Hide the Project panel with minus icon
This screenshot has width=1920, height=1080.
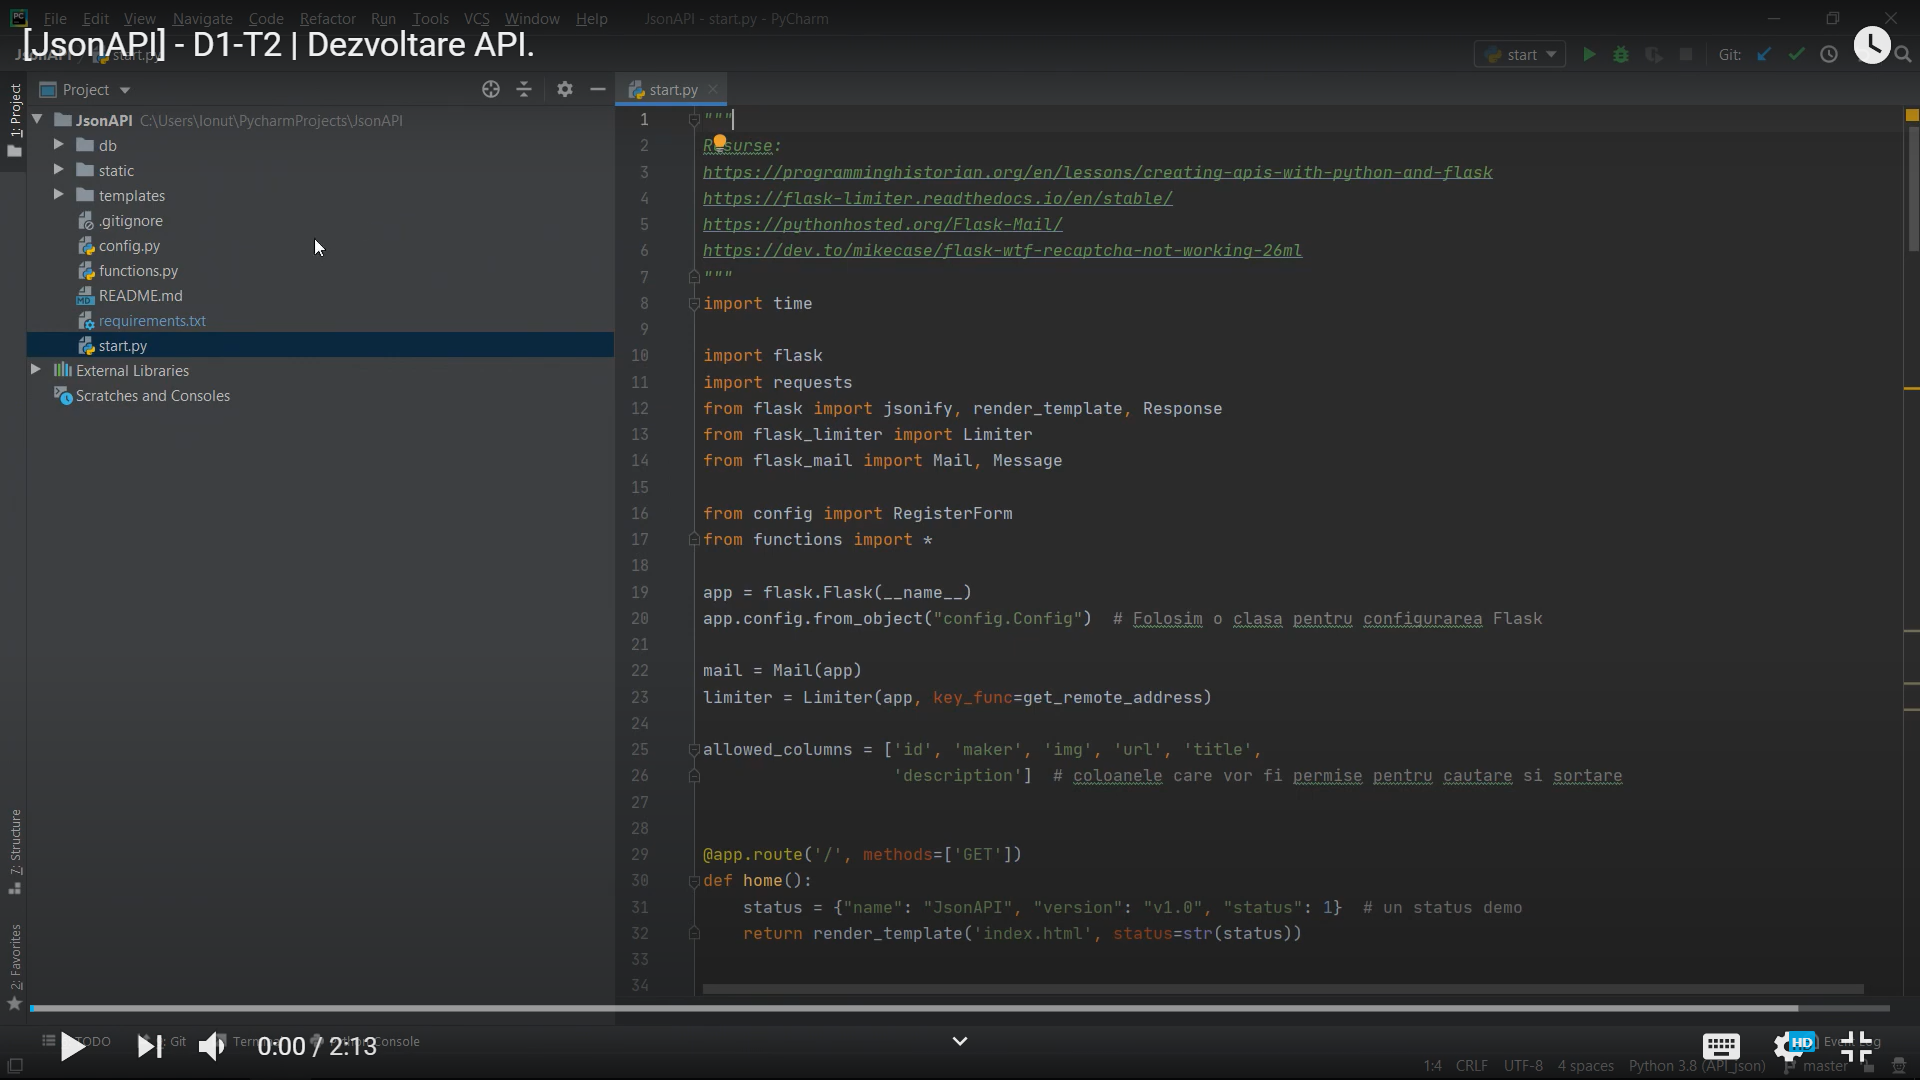pyautogui.click(x=598, y=90)
